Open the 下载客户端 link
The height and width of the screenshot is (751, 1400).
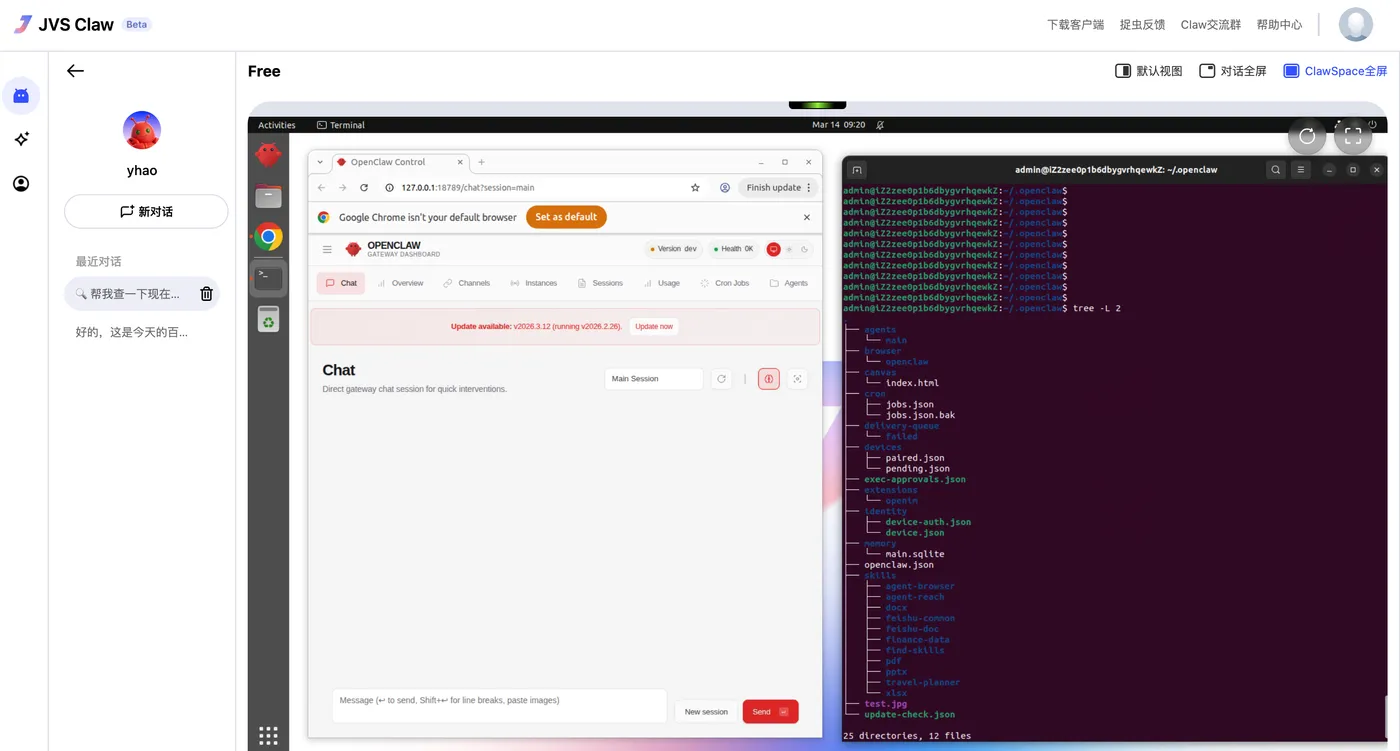(1075, 25)
